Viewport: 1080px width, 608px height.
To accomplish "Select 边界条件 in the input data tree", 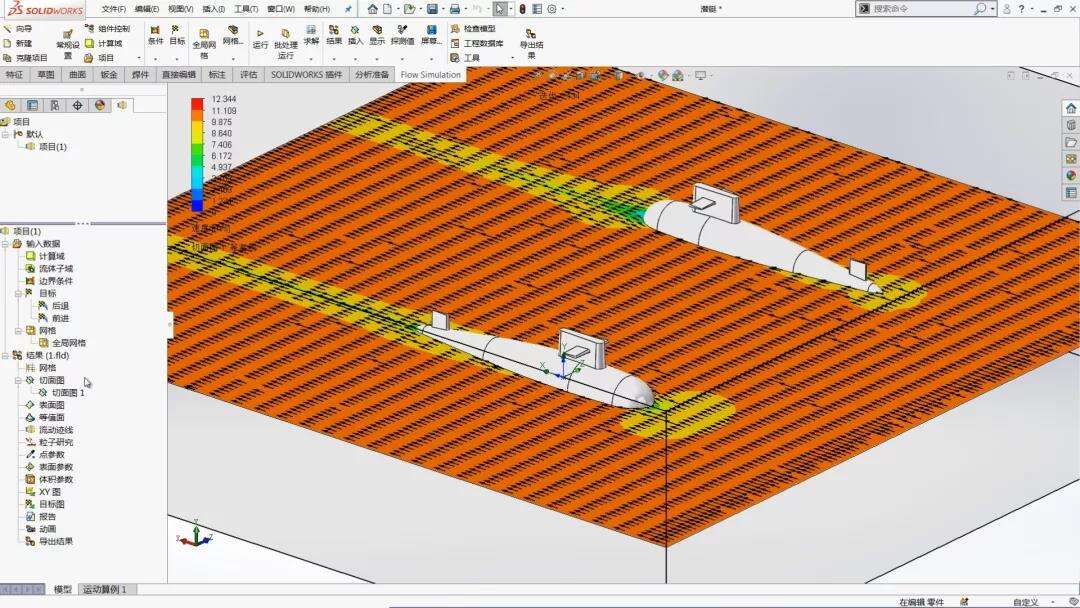I will [55, 281].
